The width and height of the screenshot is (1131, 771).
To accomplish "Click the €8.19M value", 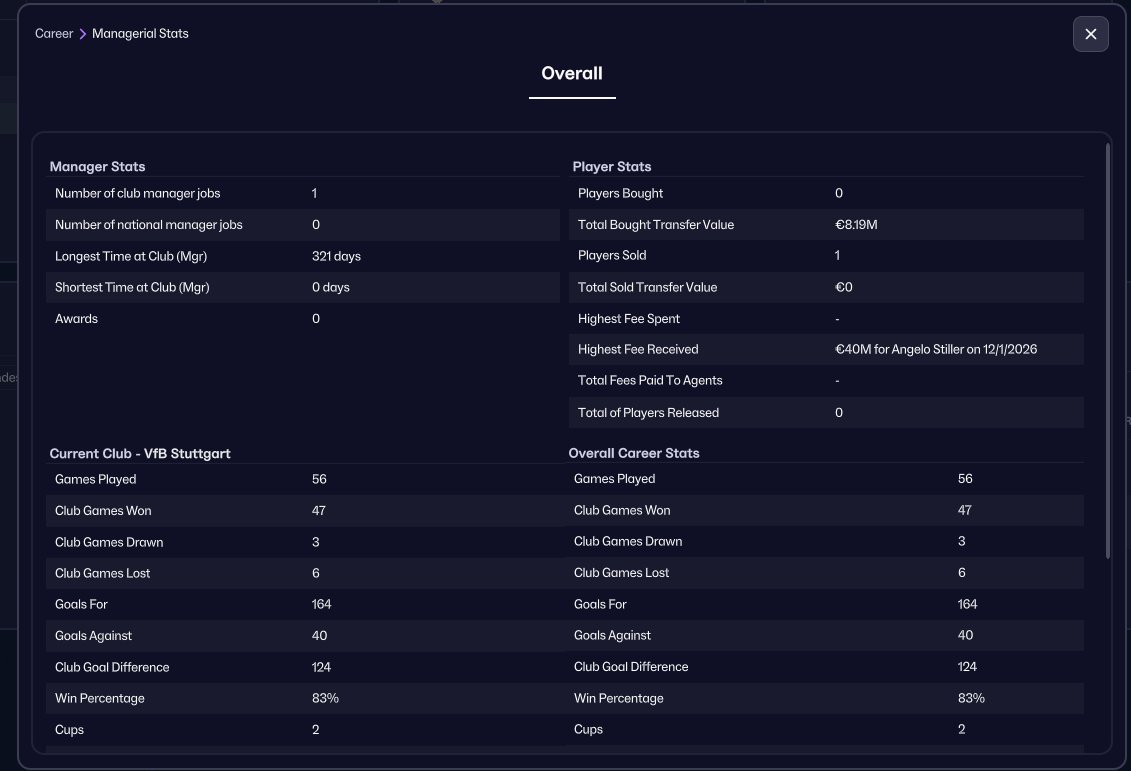I will click(856, 224).
